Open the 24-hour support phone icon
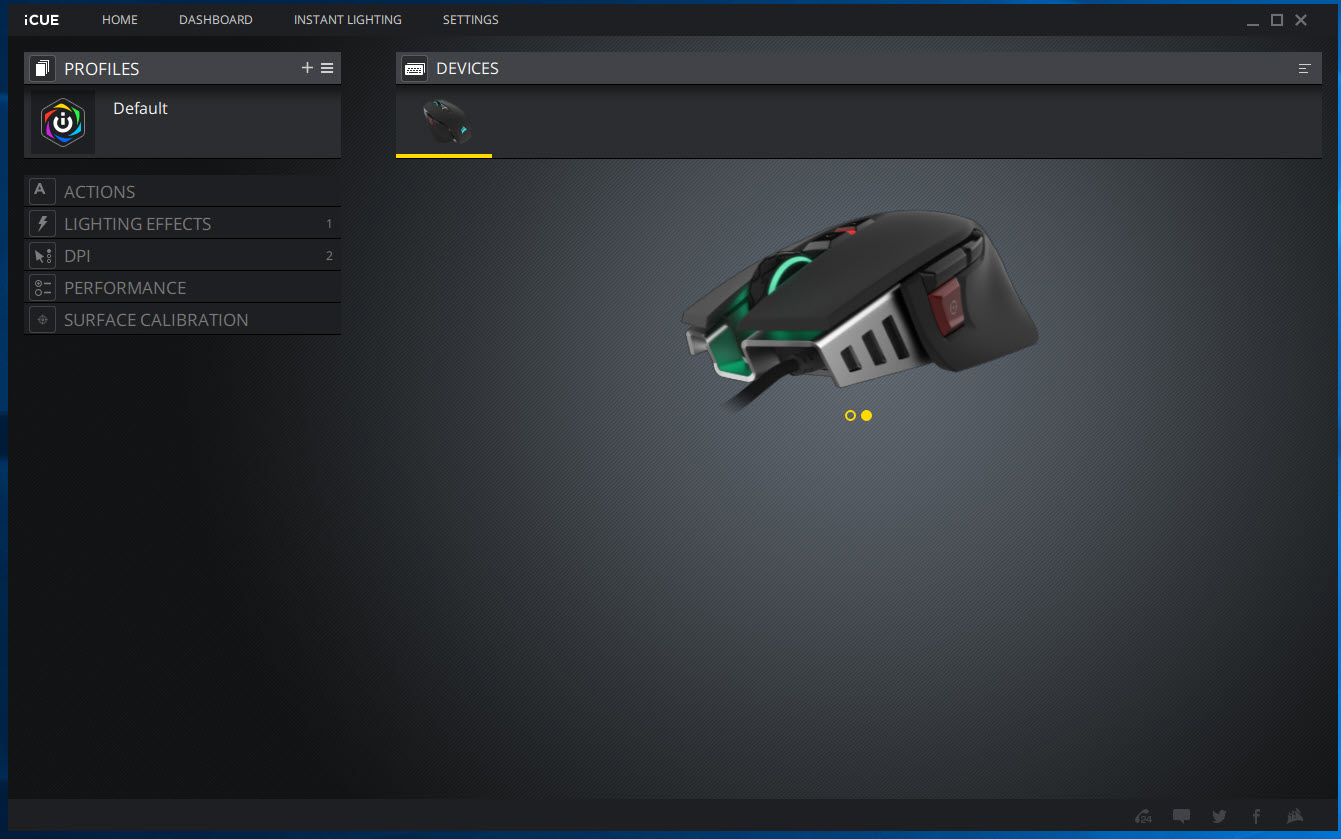This screenshot has height=839, width=1341. point(1144,816)
